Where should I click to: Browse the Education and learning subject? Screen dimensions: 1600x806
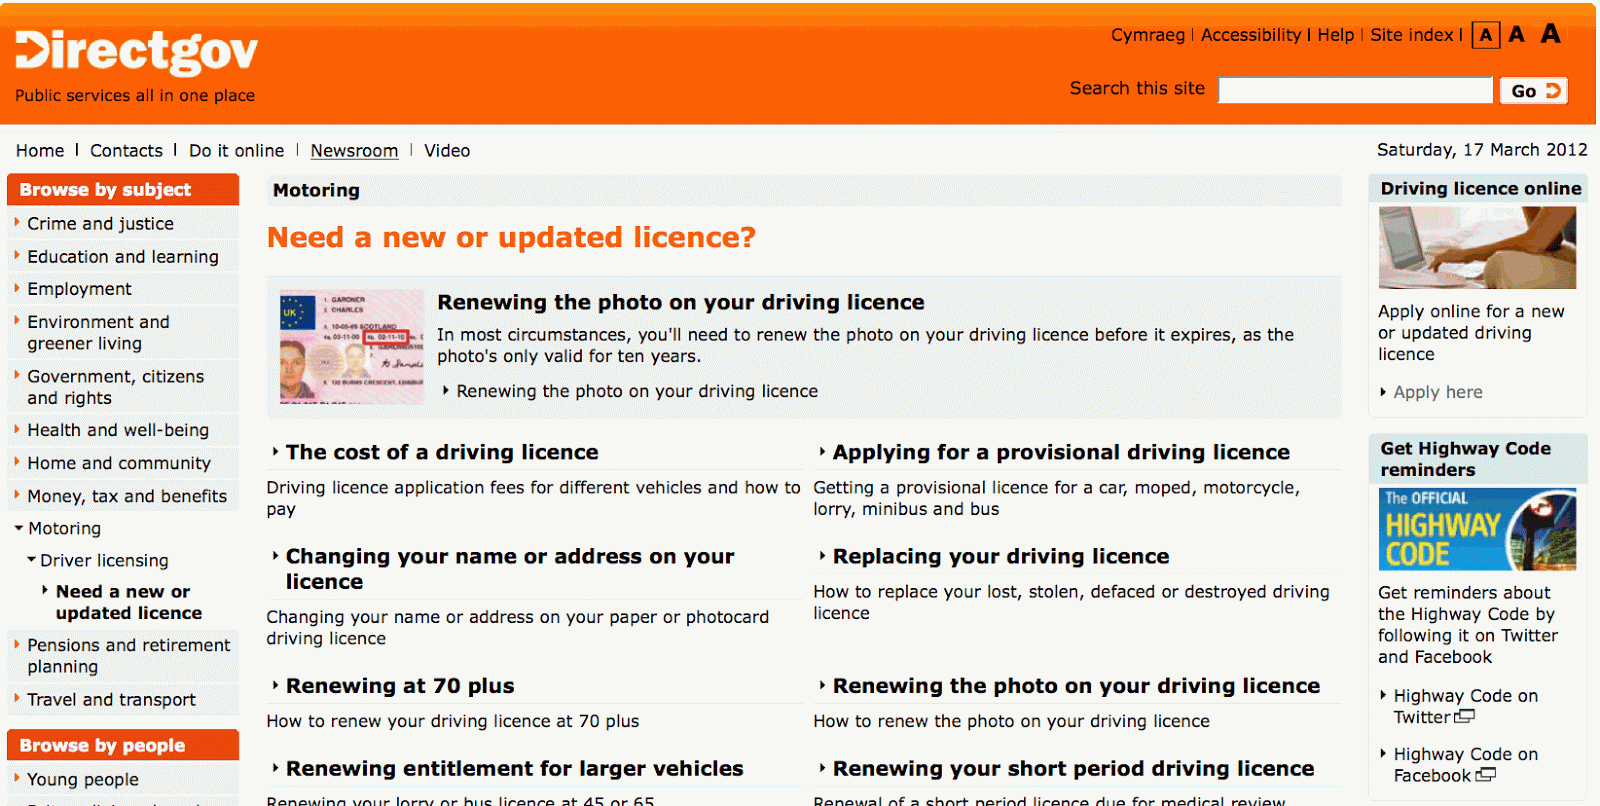click(123, 257)
